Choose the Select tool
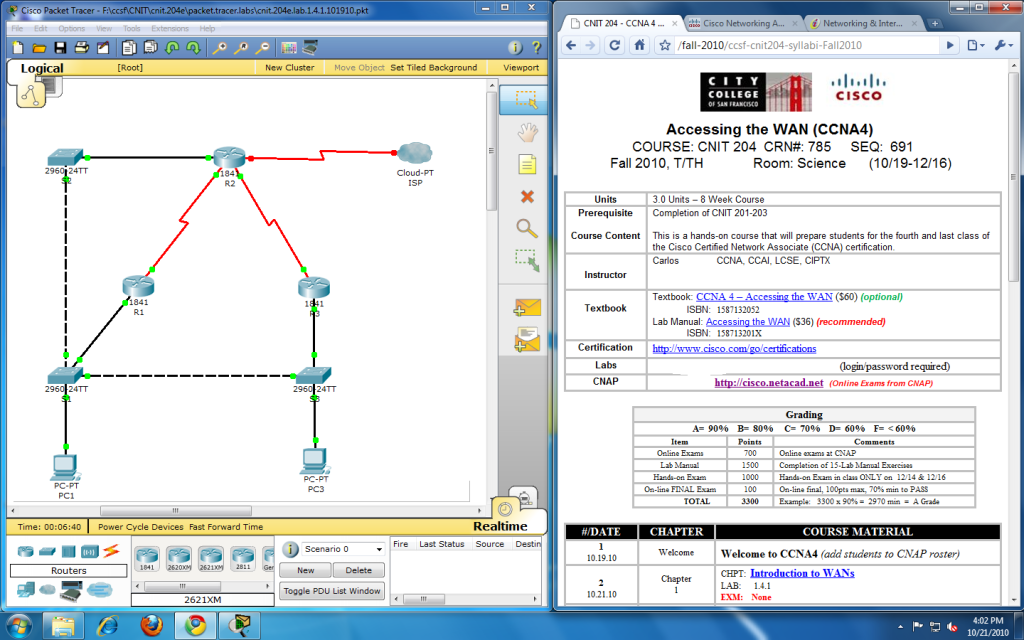 pyautogui.click(x=526, y=99)
